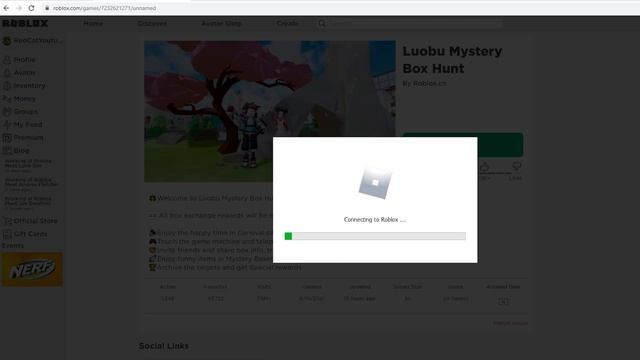The width and height of the screenshot is (640, 360).
Task: Click the Report Abuse link
Action: click(x=510, y=323)
